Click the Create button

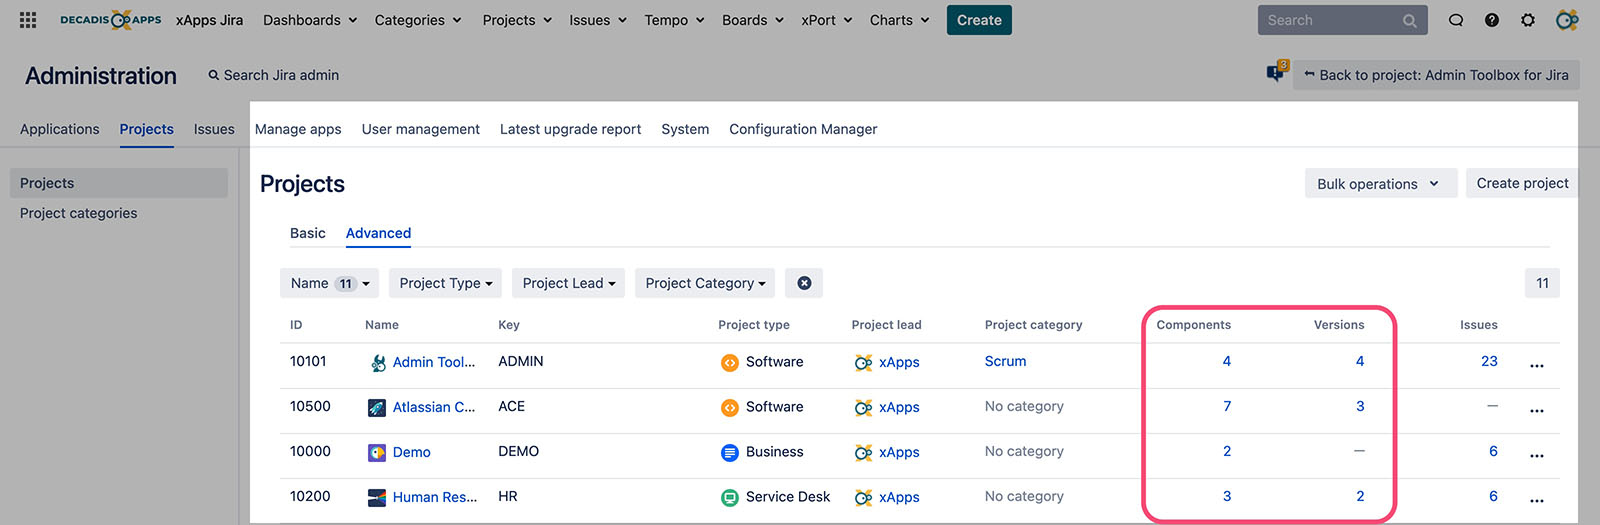tap(979, 20)
